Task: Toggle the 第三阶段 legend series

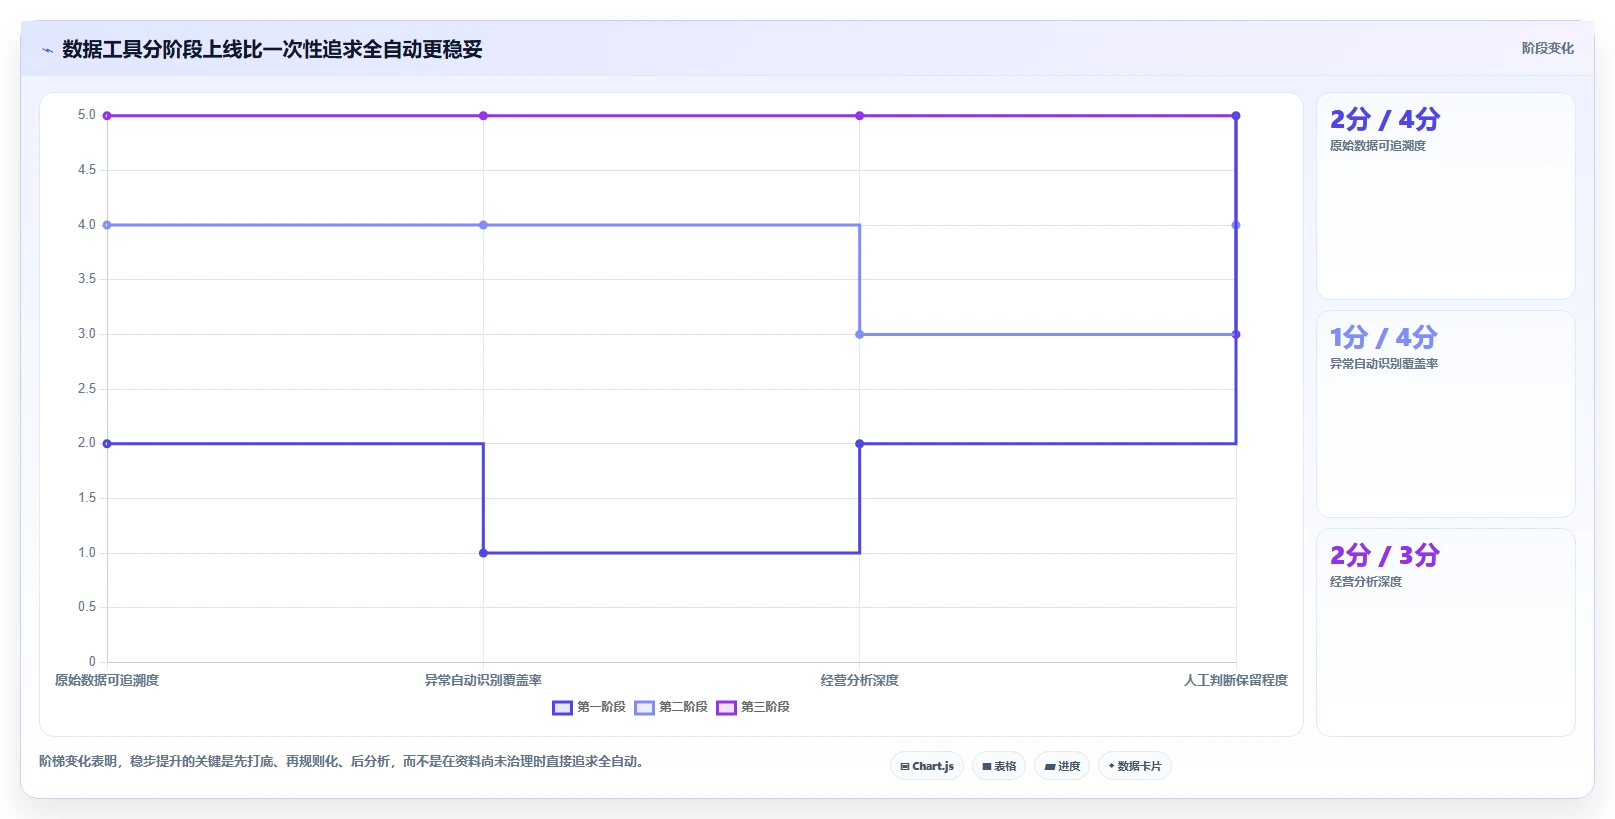Action: (x=753, y=707)
